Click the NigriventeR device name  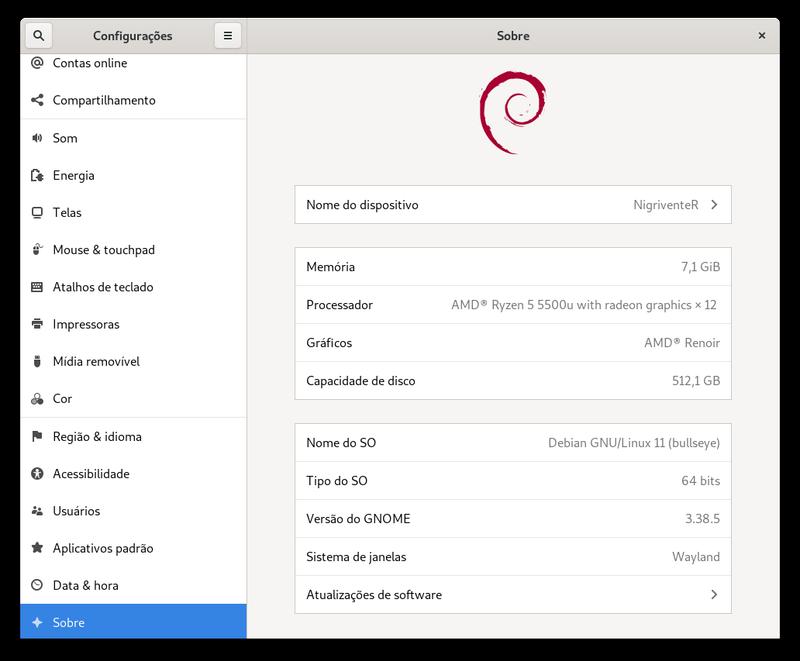(665, 205)
